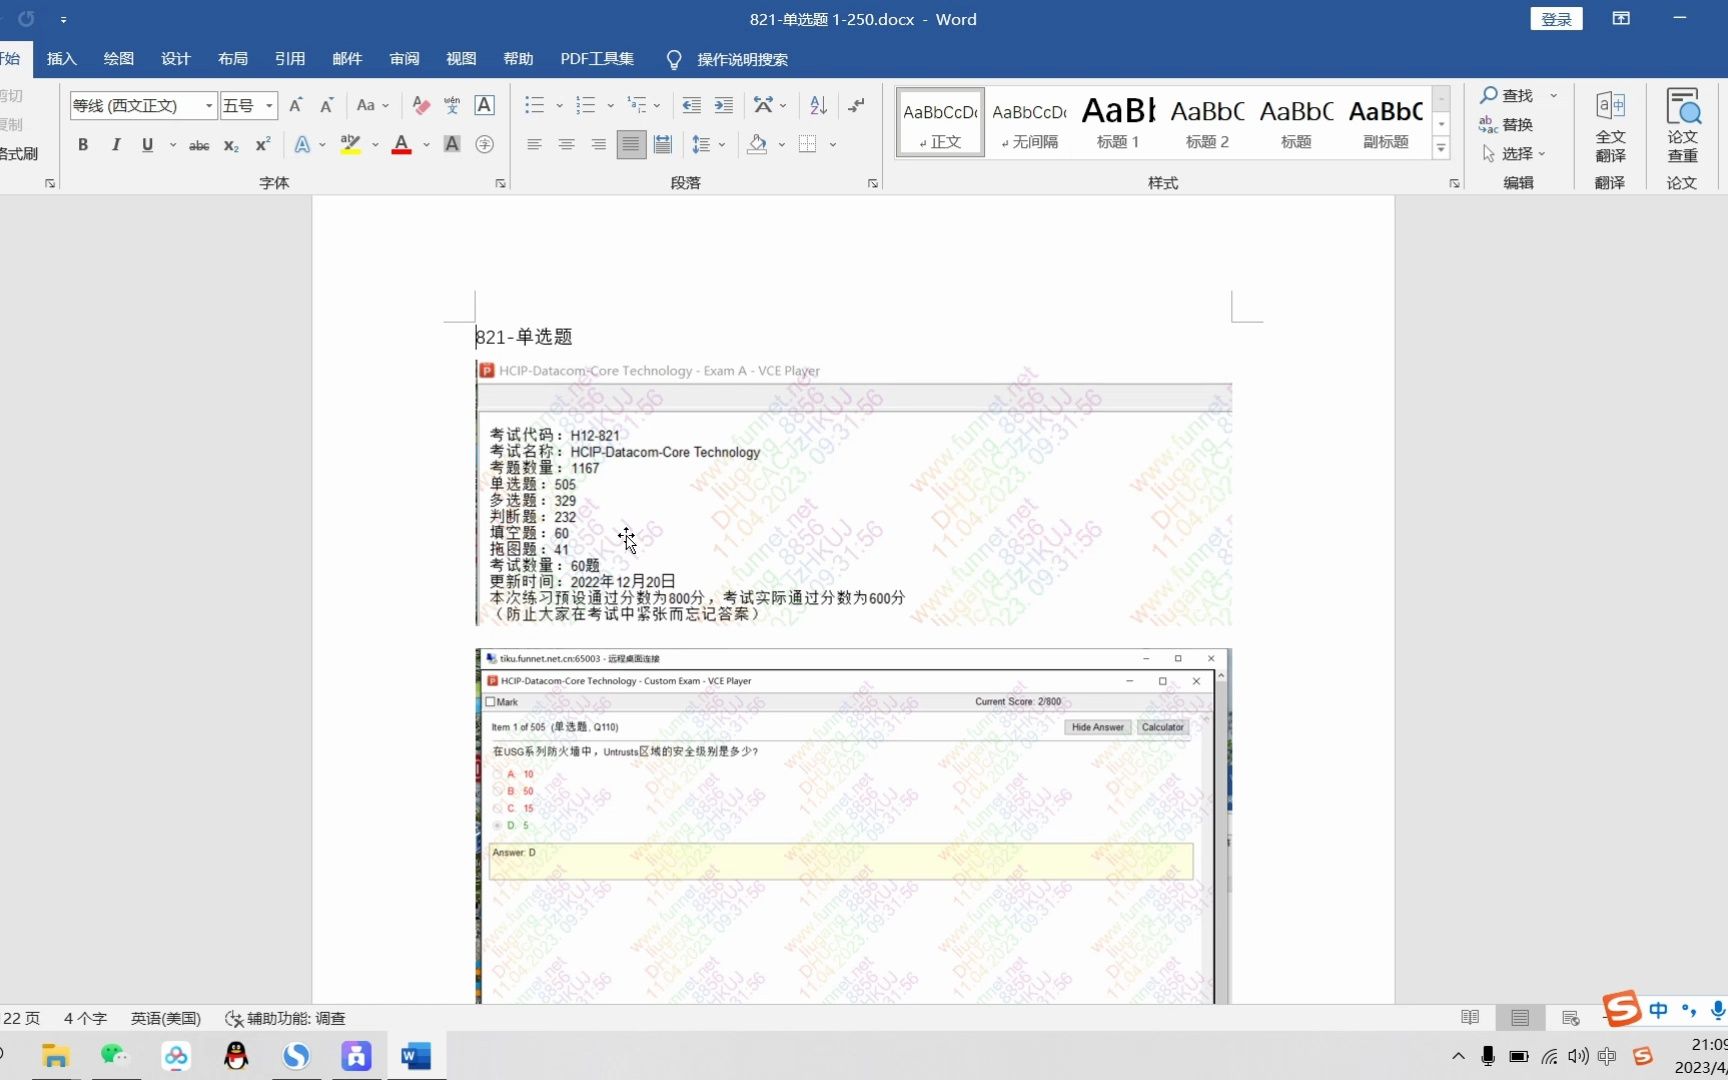Open line and paragraph spacing
1728x1080 pixels.
(x=702, y=145)
